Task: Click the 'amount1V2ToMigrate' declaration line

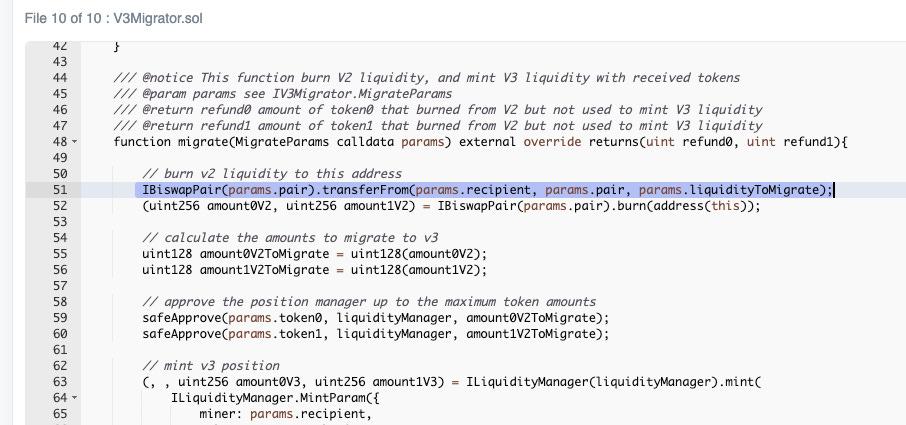Action: click(x=314, y=270)
